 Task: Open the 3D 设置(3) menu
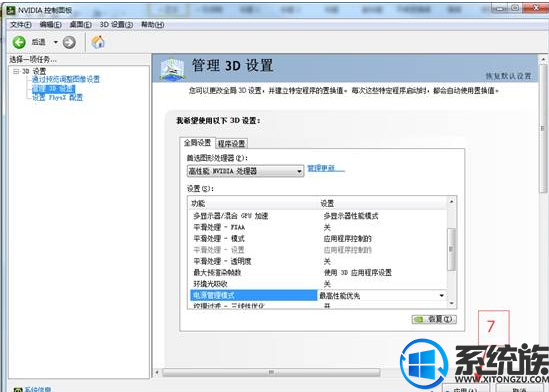pyautogui.click(x=116, y=24)
